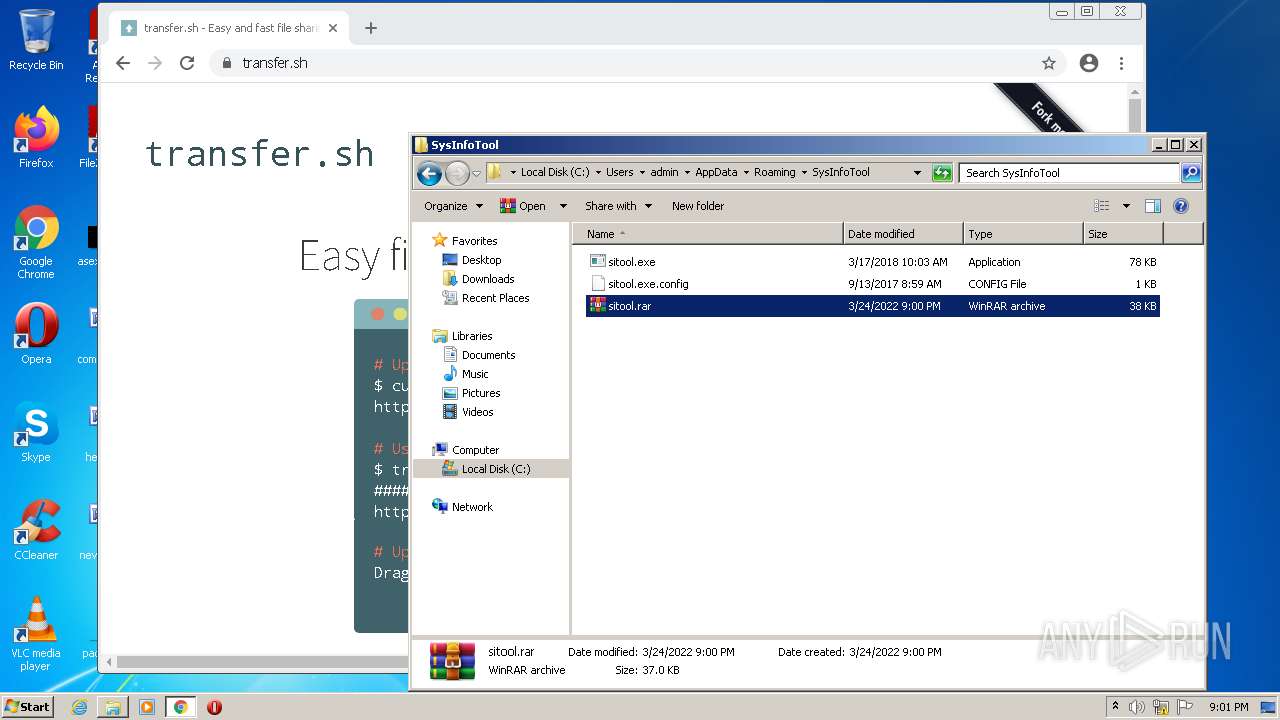Select Downloads in navigation pane
Screen dimensions: 1280x720
[488, 279]
